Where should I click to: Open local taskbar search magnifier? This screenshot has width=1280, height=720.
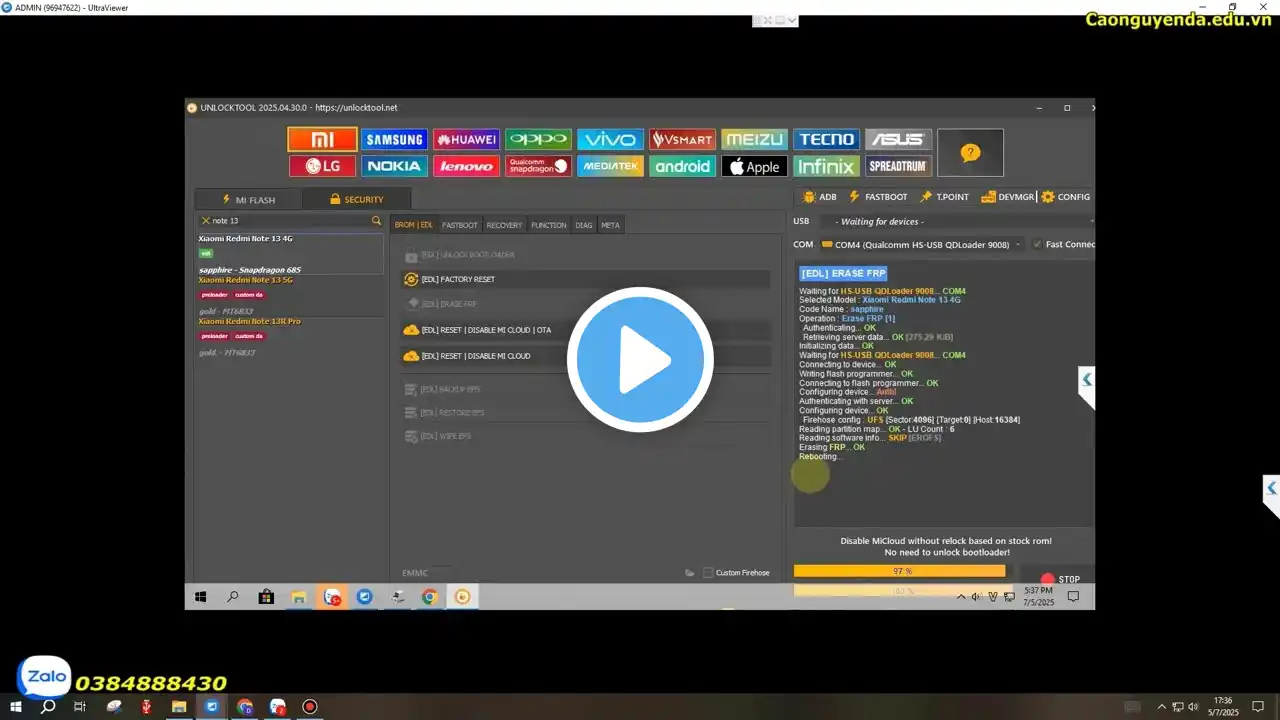coord(48,707)
